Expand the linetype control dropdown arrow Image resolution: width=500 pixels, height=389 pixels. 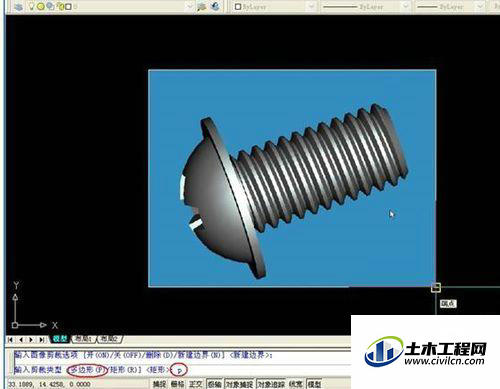(406, 6)
